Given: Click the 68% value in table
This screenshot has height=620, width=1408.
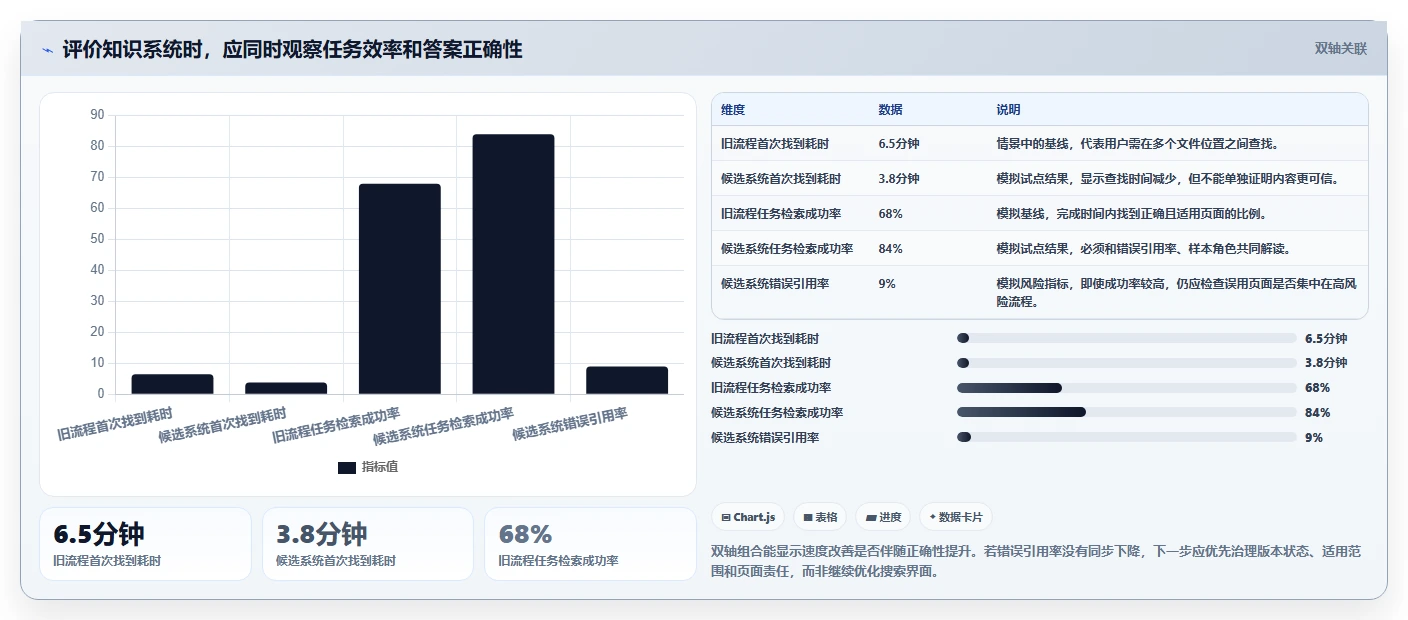Looking at the screenshot, I should point(891,214).
